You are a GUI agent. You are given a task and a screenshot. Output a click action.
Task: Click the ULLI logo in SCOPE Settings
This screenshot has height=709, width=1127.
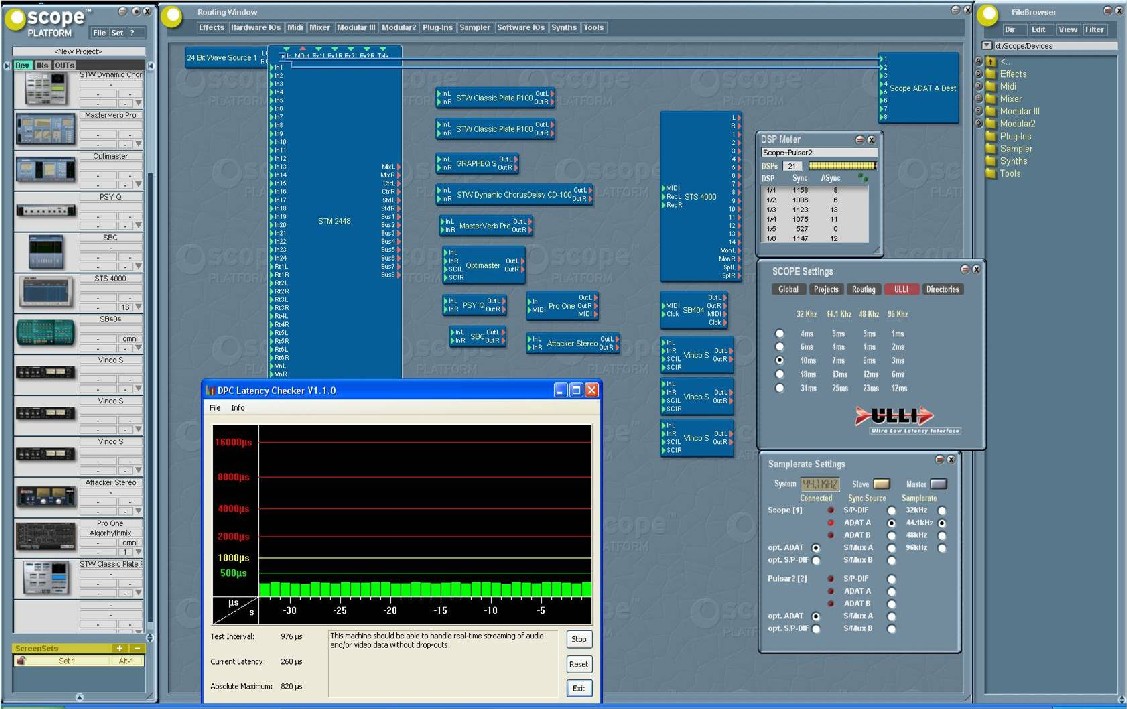click(x=893, y=415)
